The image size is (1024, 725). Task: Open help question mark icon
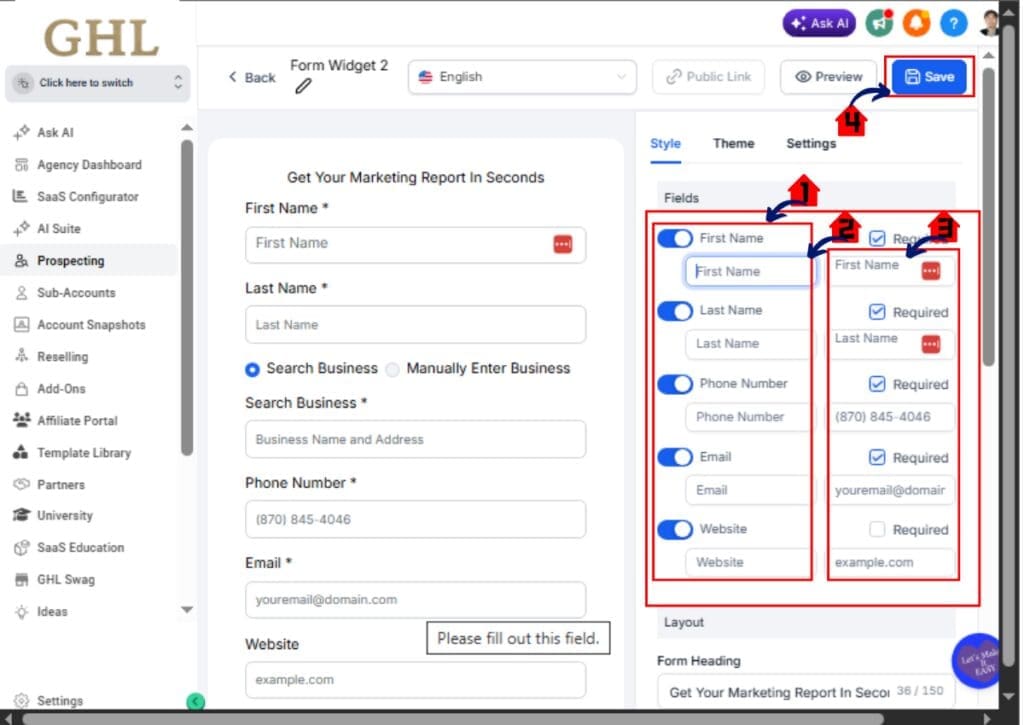coord(953,24)
